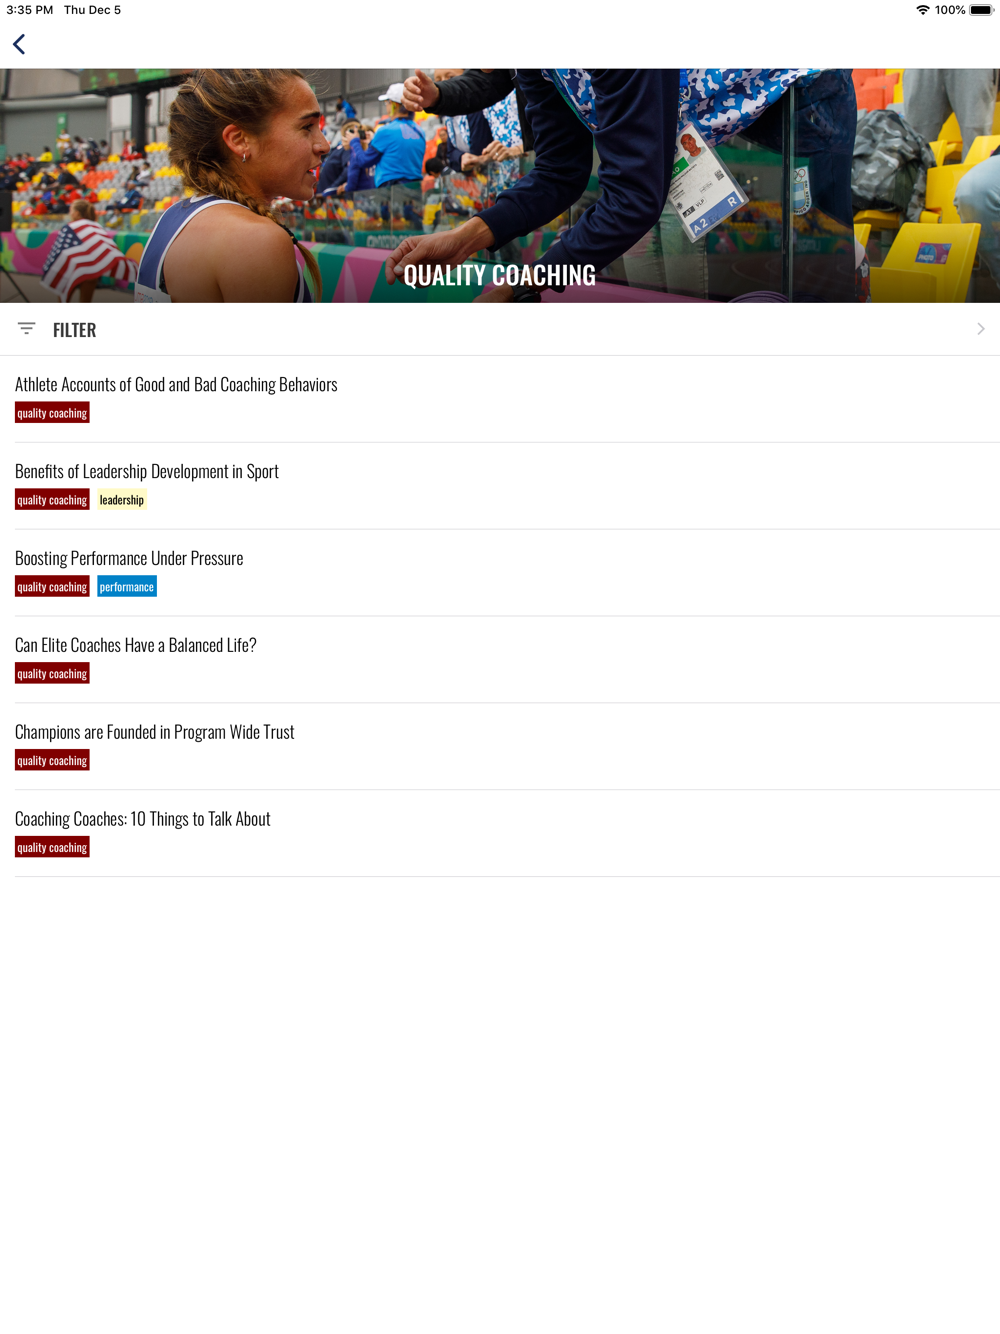Open Athlete Accounts of Good and Bad Coaching Behaviors

click(176, 385)
